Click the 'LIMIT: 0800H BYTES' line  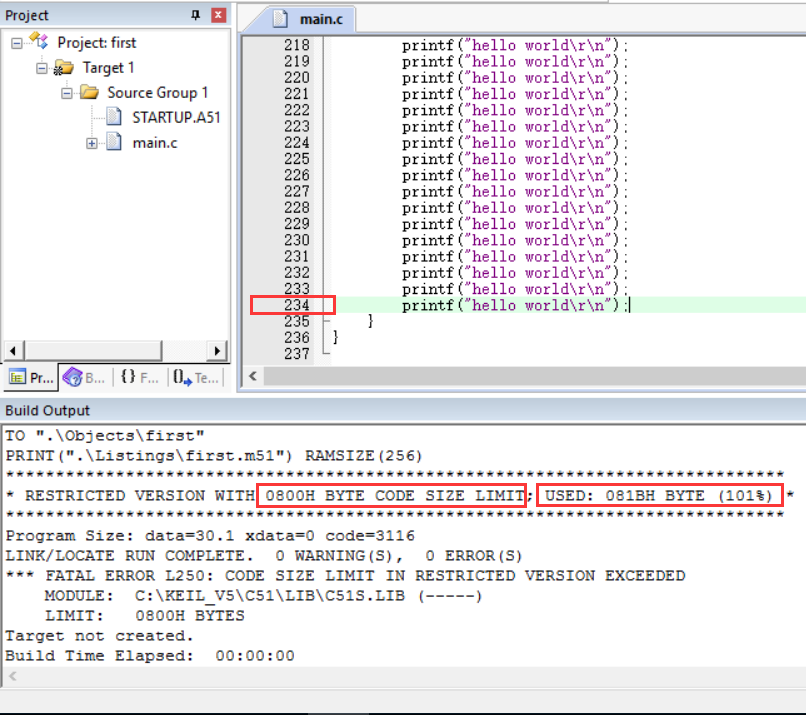click(145, 616)
